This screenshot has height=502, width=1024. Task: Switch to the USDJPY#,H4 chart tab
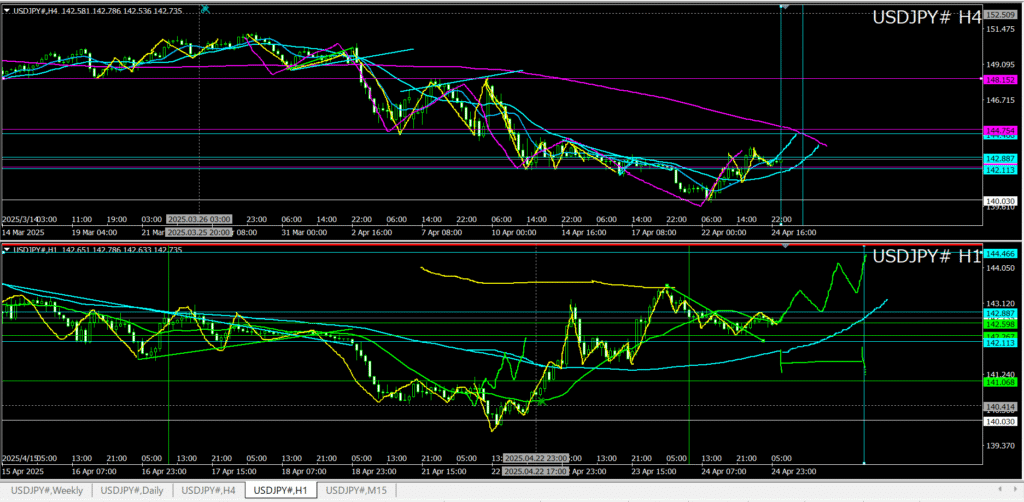coord(208,490)
